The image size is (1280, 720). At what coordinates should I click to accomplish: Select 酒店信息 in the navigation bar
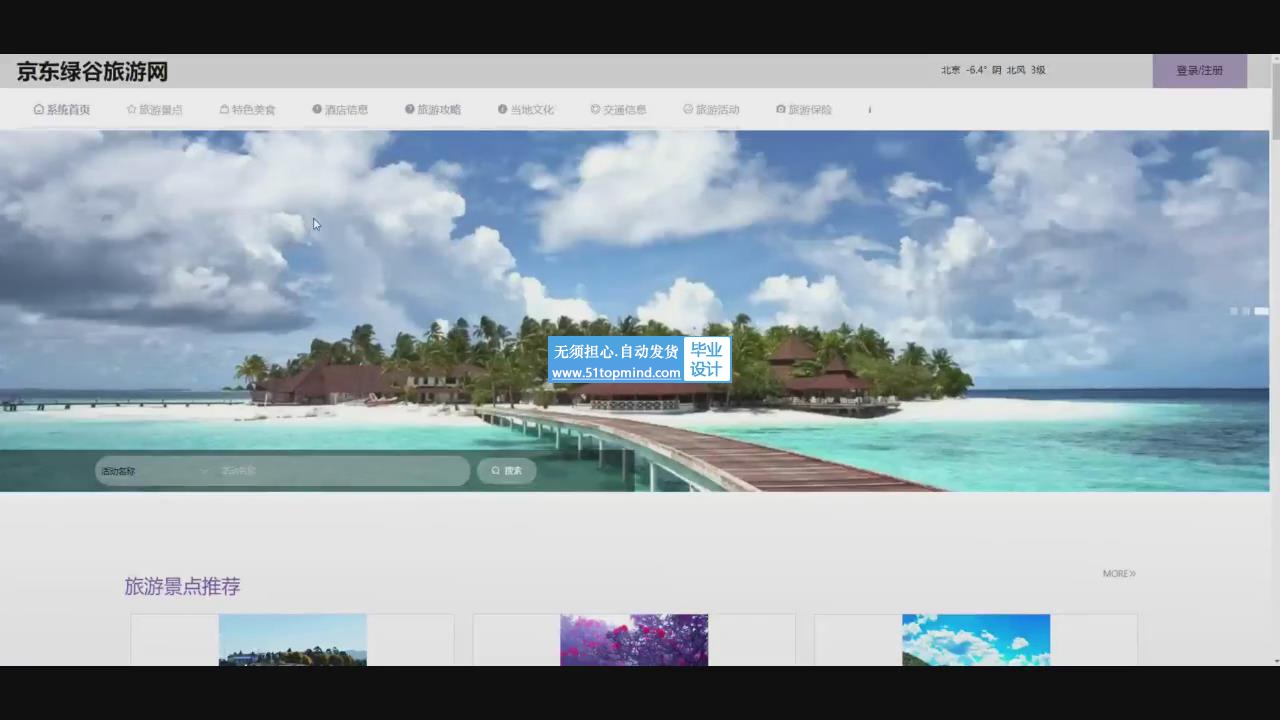click(x=340, y=110)
